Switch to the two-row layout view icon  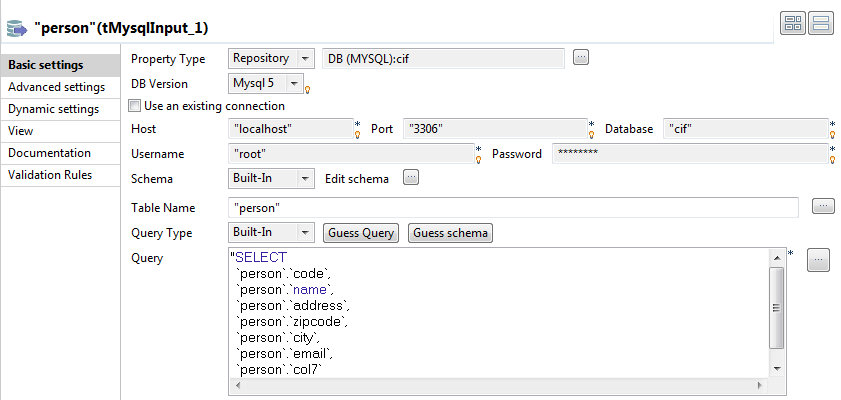click(x=821, y=22)
